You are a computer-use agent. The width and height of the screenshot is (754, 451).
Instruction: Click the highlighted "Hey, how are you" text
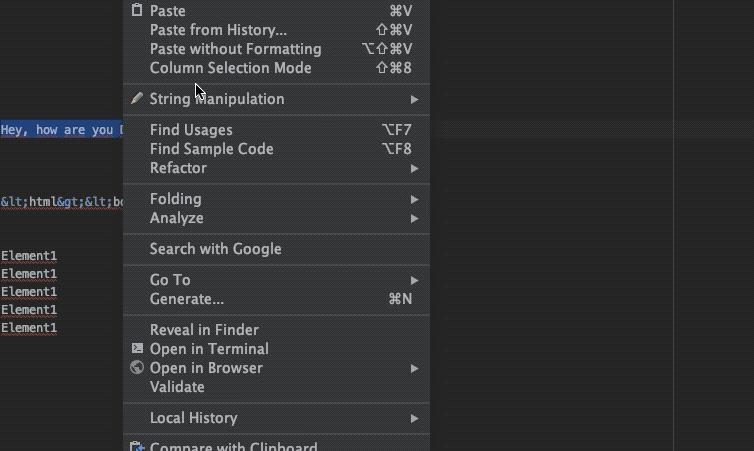pyautogui.click(x=60, y=130)
